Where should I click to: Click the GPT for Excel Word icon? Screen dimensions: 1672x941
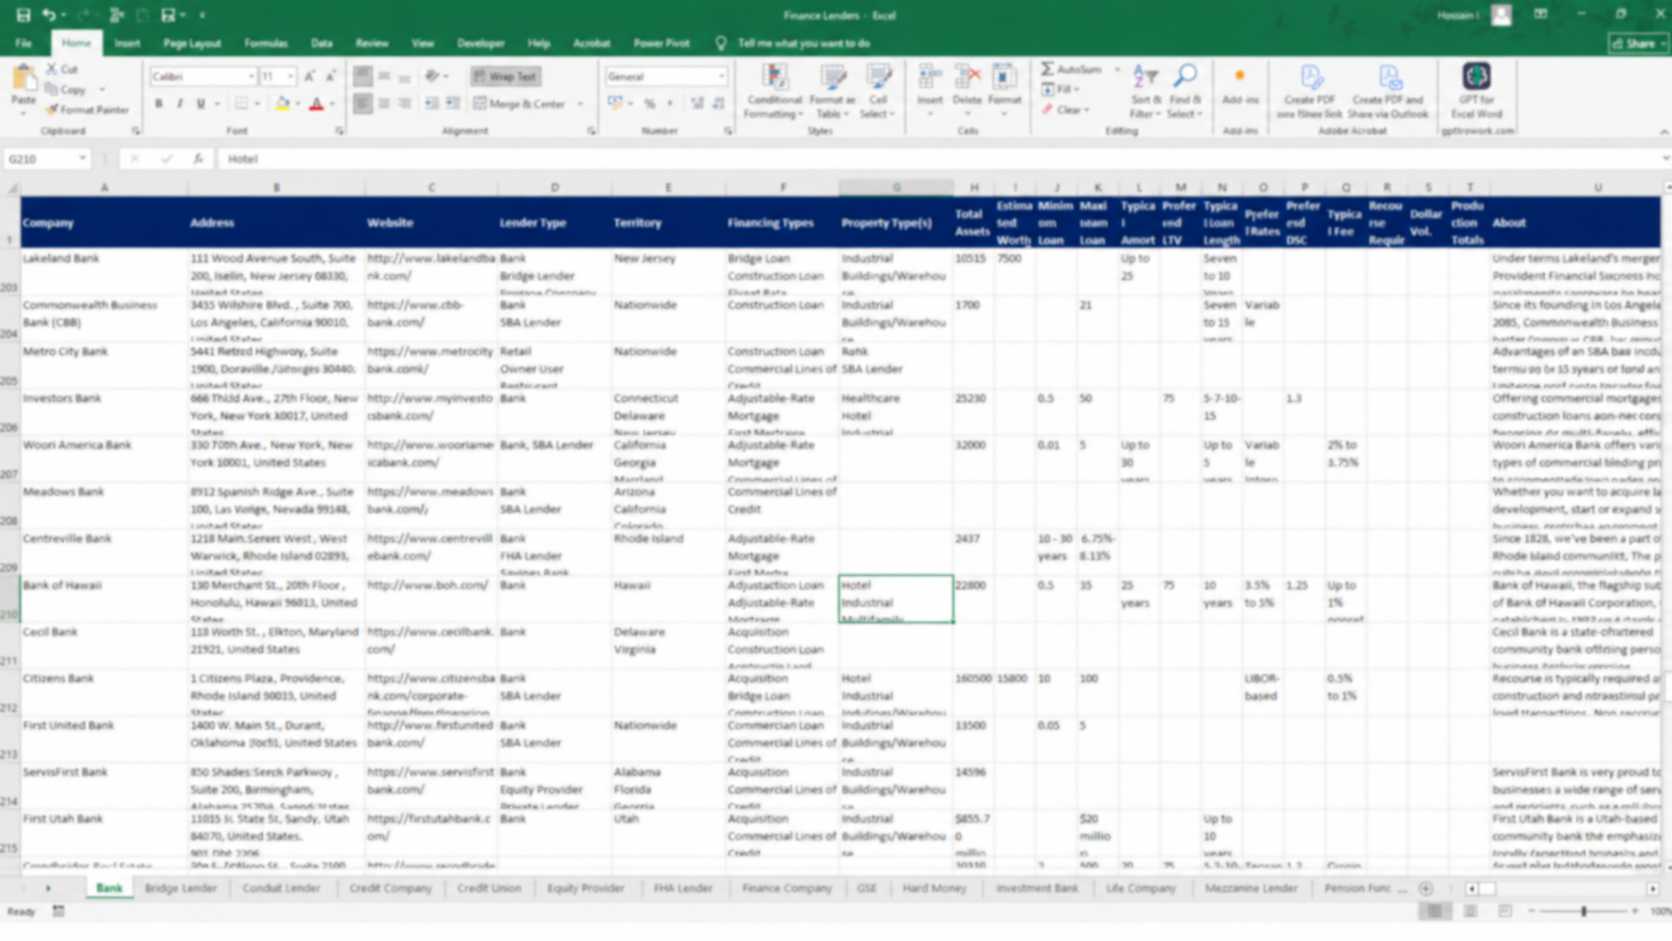[1476, 76]
